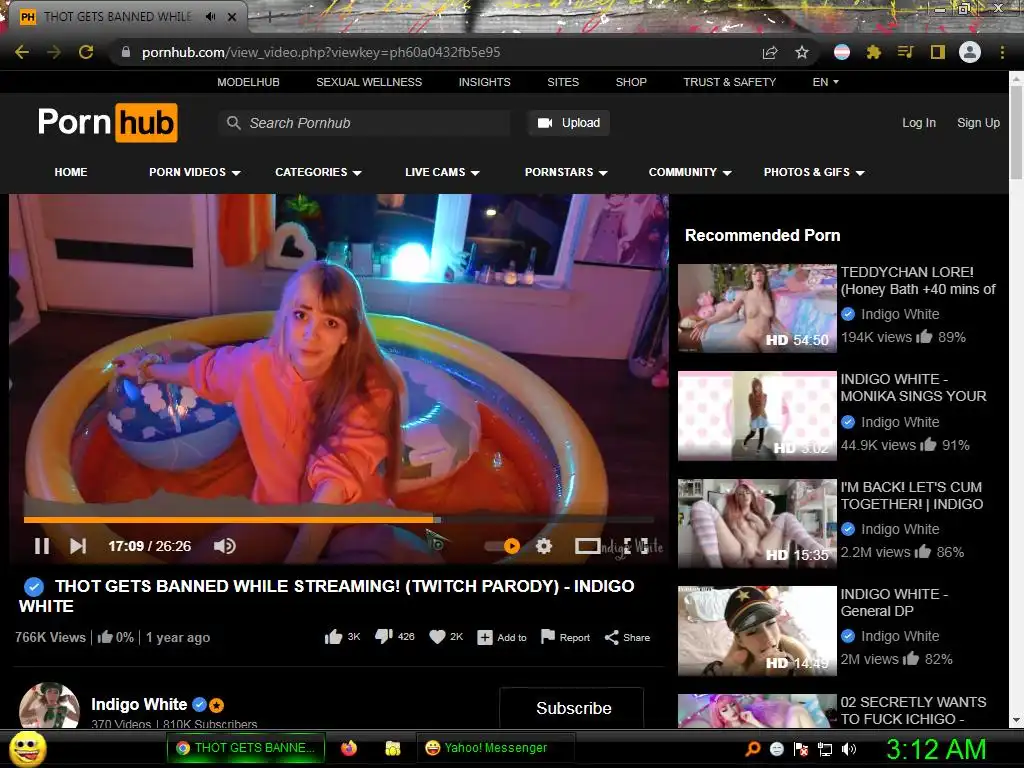Expand the CATEGORIES dropdown
This screenshot has width=1024, height=768.
point(318,172)
